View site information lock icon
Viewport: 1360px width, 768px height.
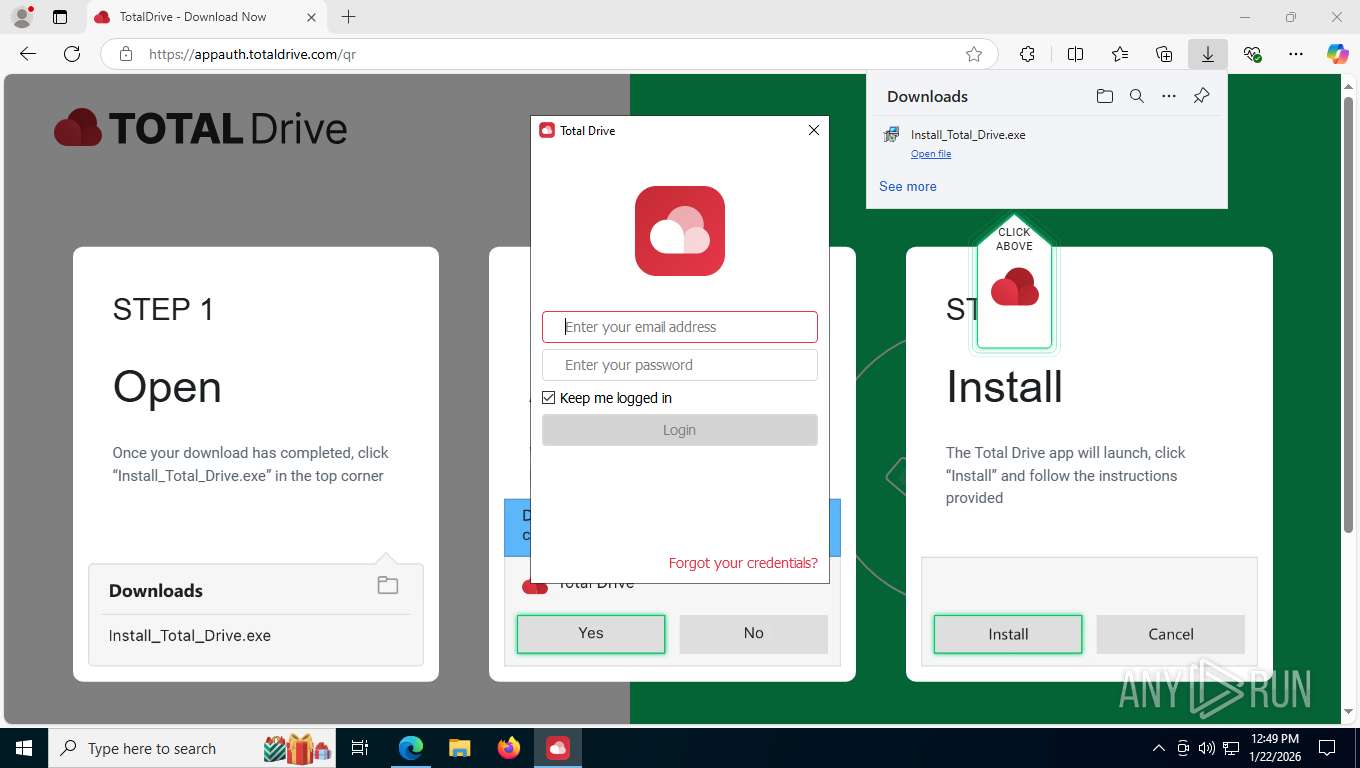(126, 54)
